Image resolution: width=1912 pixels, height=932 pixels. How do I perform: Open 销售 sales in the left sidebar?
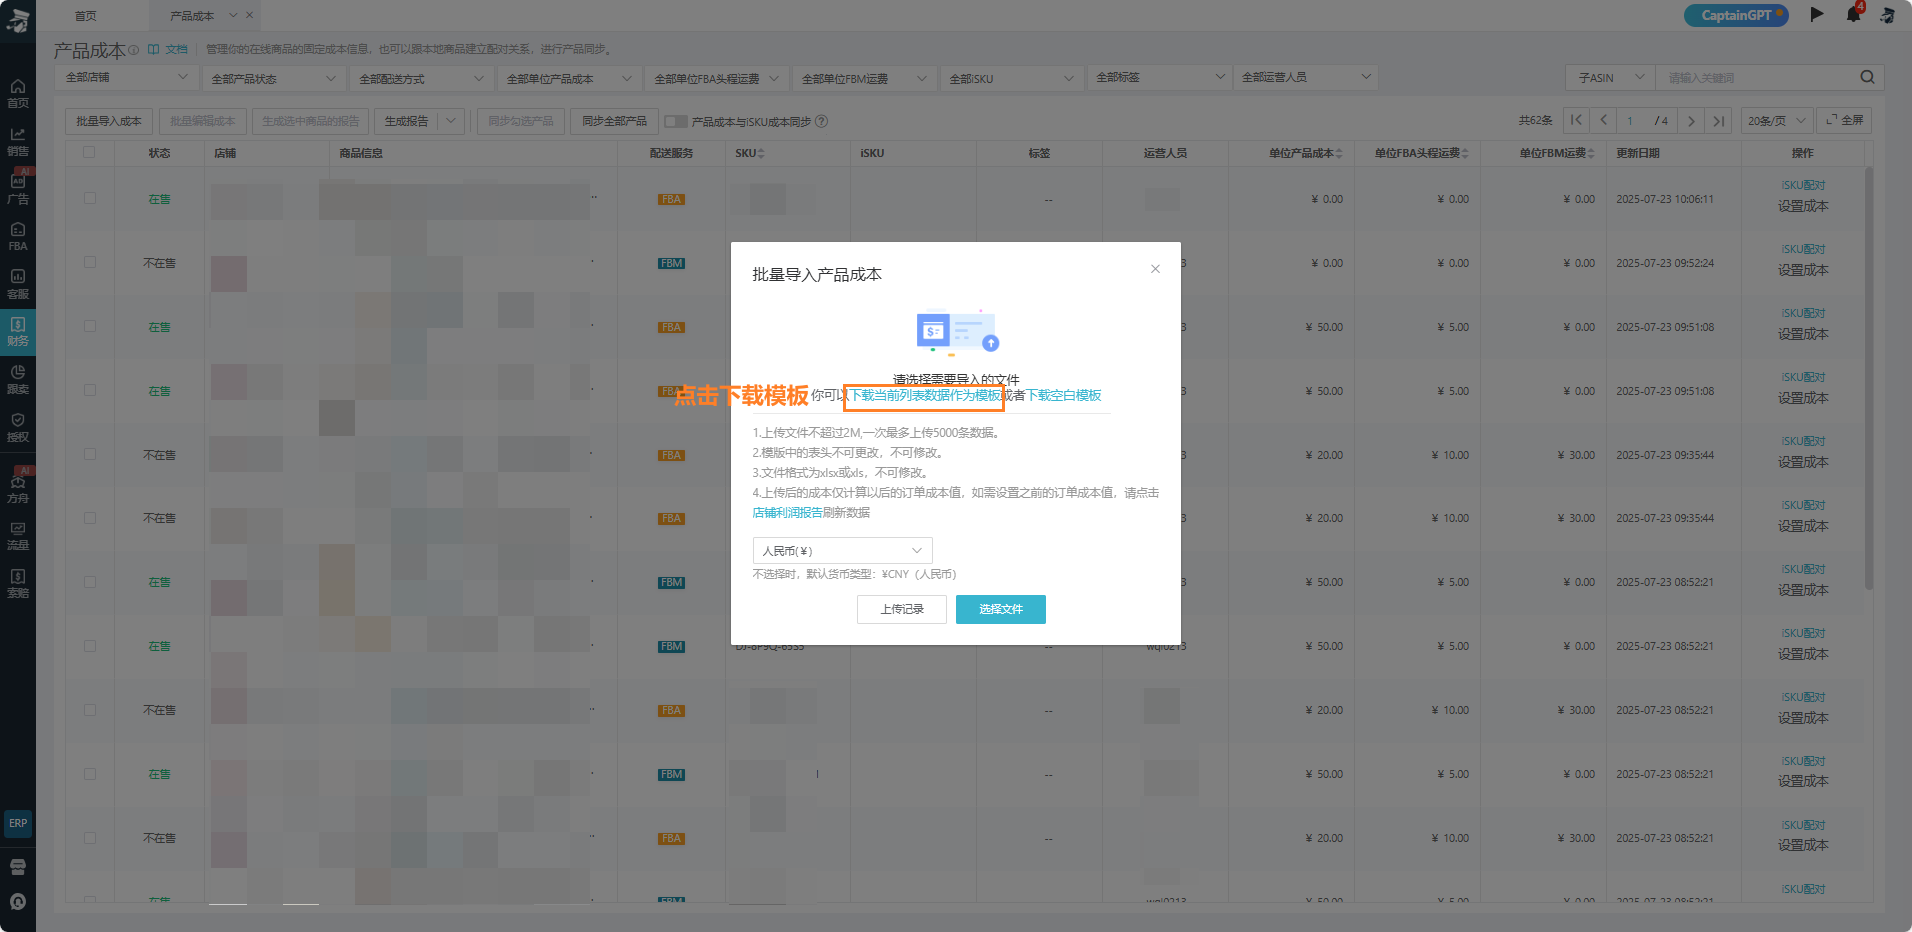[18, 141]
